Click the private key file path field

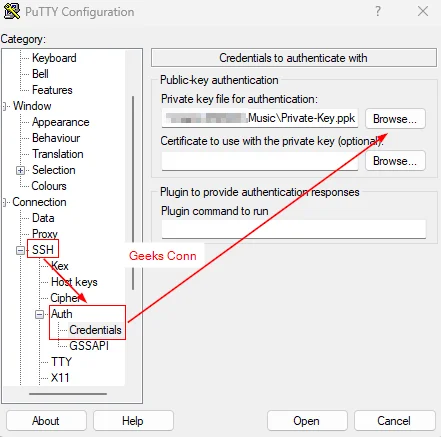(x=260, y=118)
